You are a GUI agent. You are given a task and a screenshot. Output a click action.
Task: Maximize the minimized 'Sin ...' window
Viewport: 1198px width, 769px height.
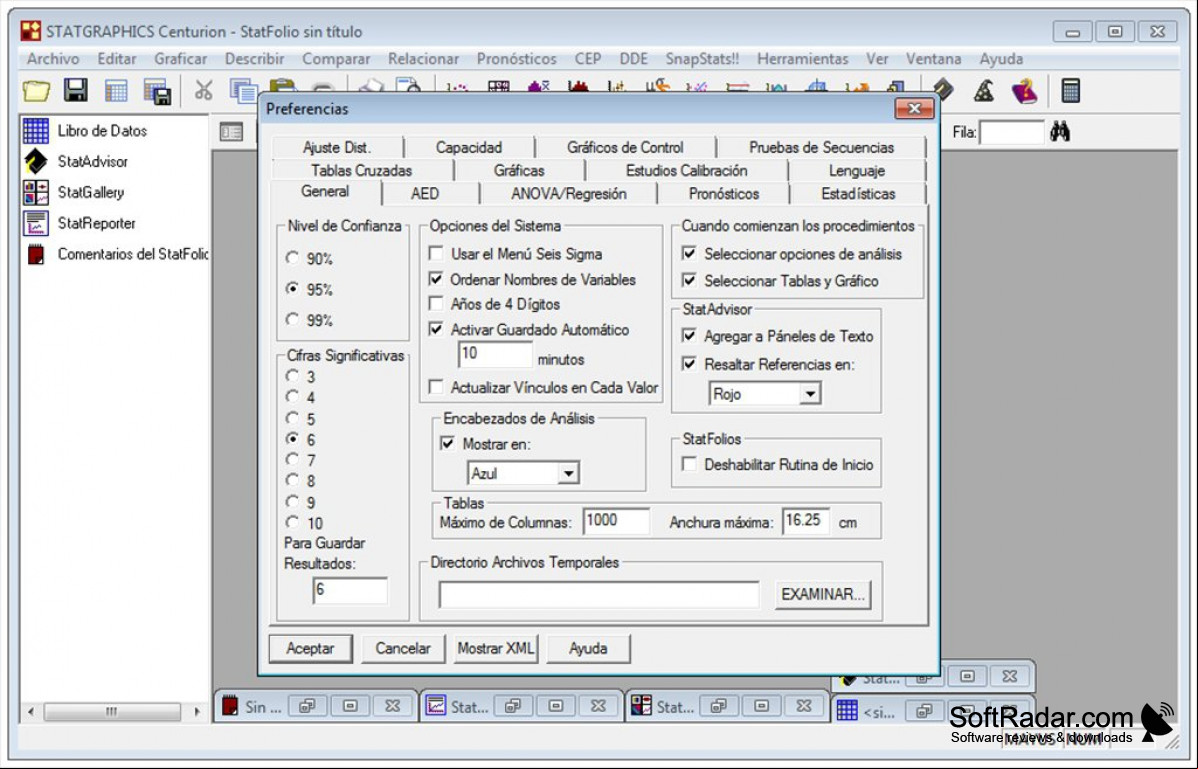coord(350,706)
